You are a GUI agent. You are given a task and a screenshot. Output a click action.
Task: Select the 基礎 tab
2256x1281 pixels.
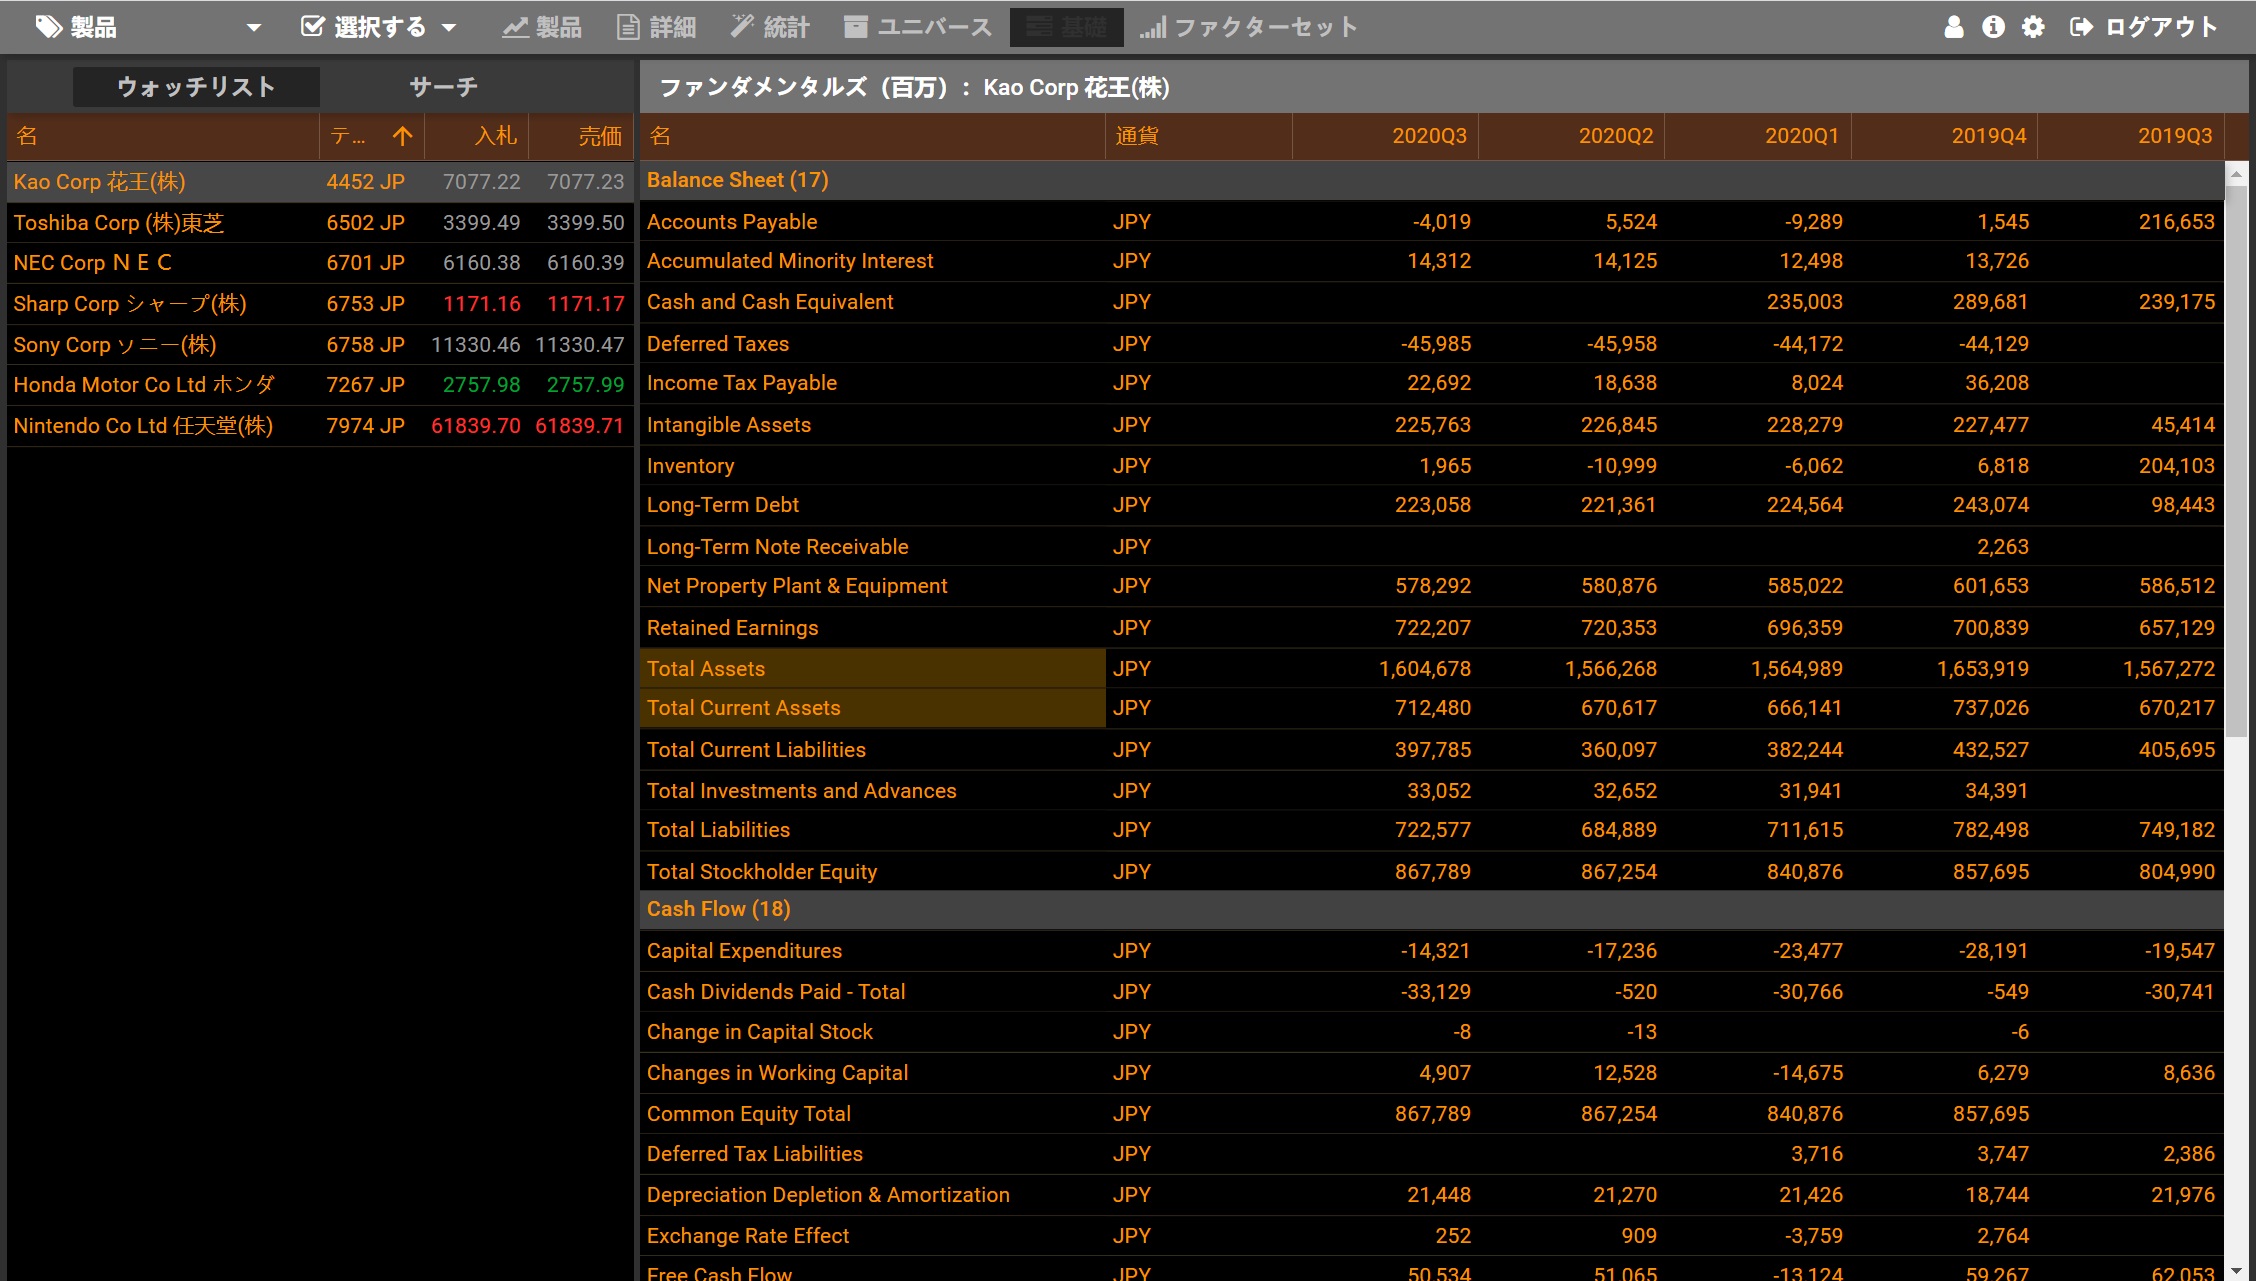[x=1066, y=27]
